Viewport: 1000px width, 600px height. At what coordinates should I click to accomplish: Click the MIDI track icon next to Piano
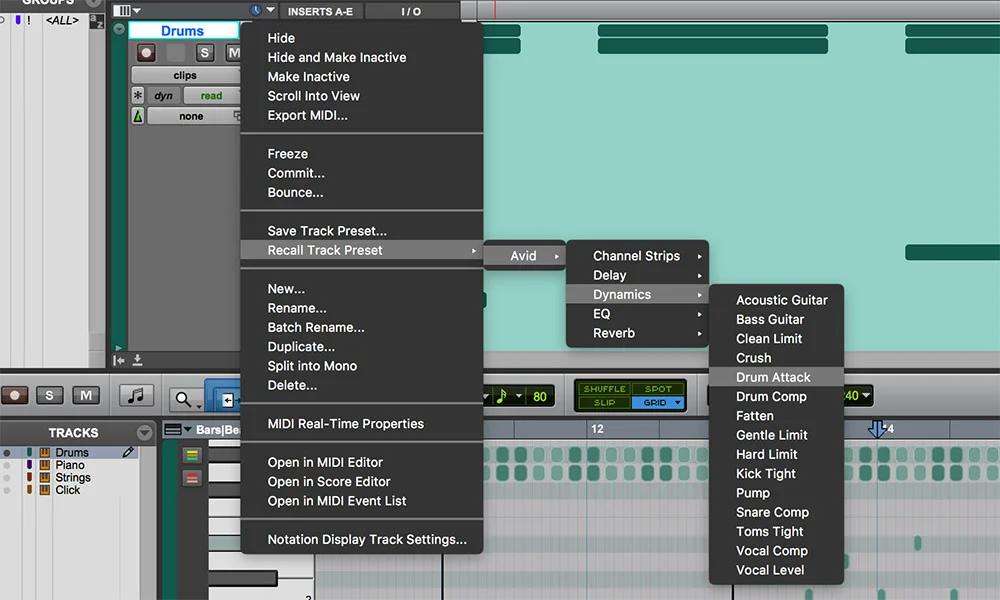coord(45,465)
